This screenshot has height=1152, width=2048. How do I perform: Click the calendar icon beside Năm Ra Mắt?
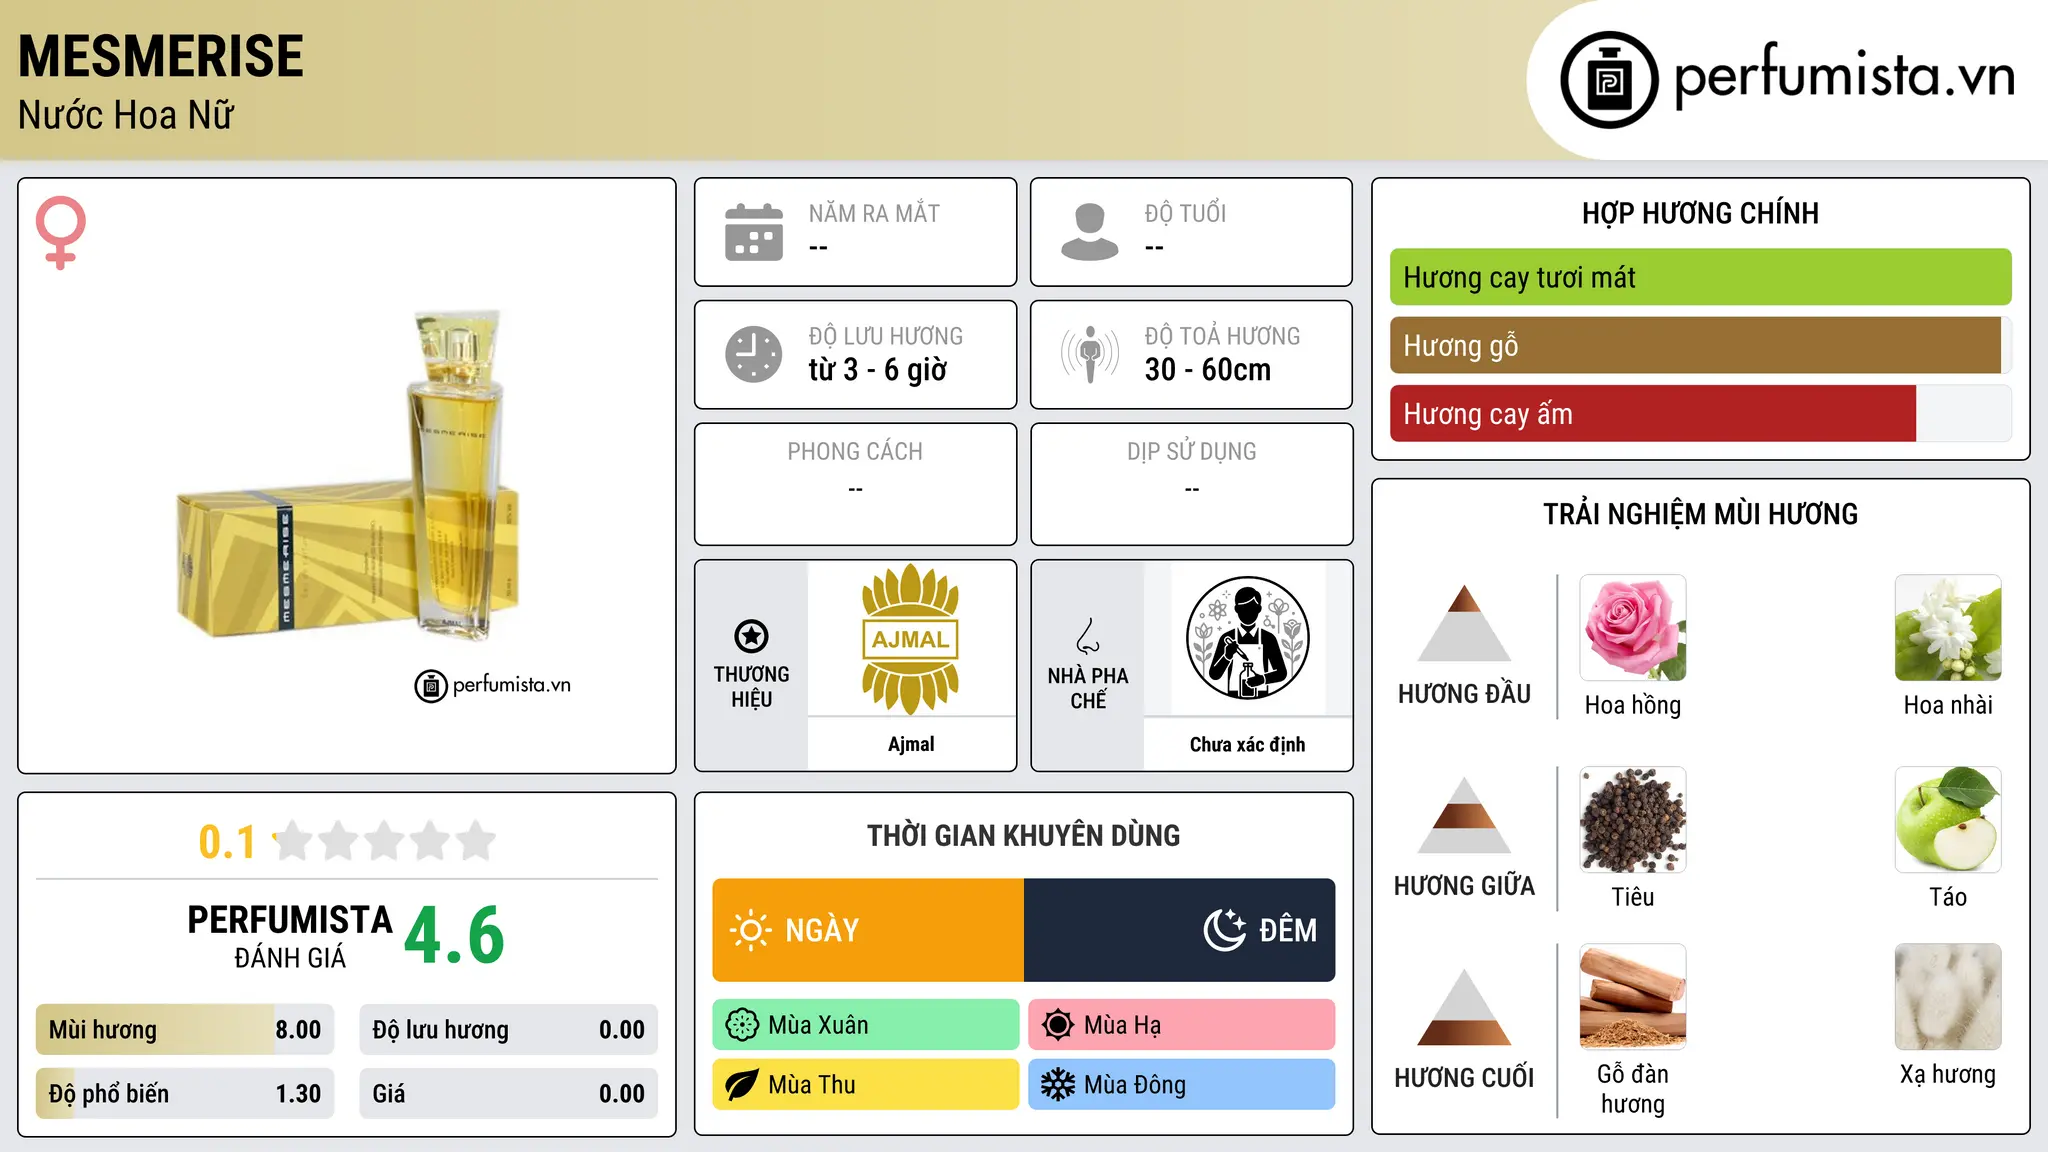754,232
